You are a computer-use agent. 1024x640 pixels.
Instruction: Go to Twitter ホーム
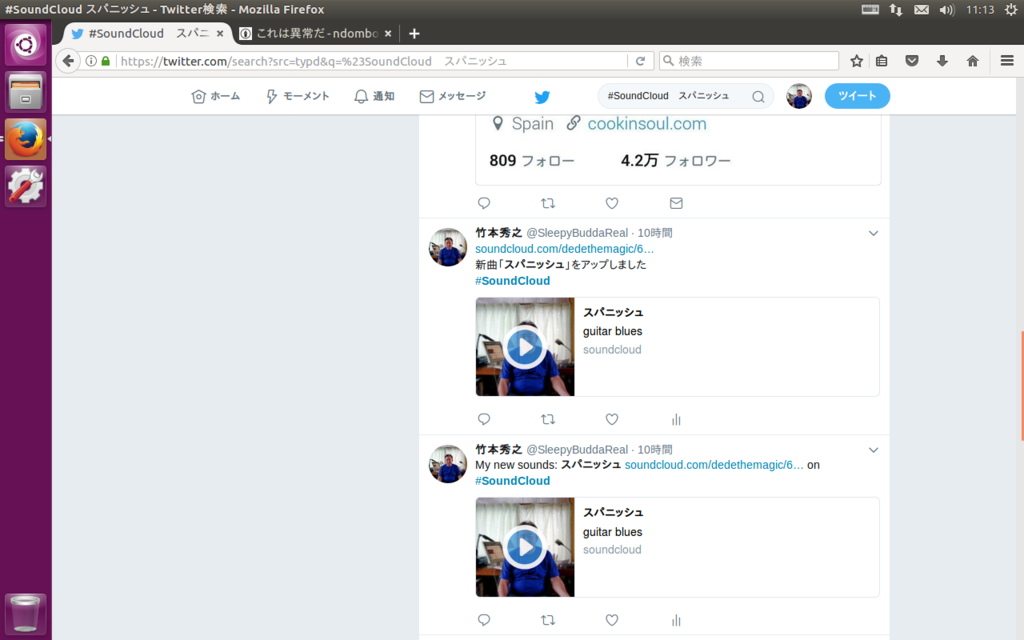pos(216,96)
